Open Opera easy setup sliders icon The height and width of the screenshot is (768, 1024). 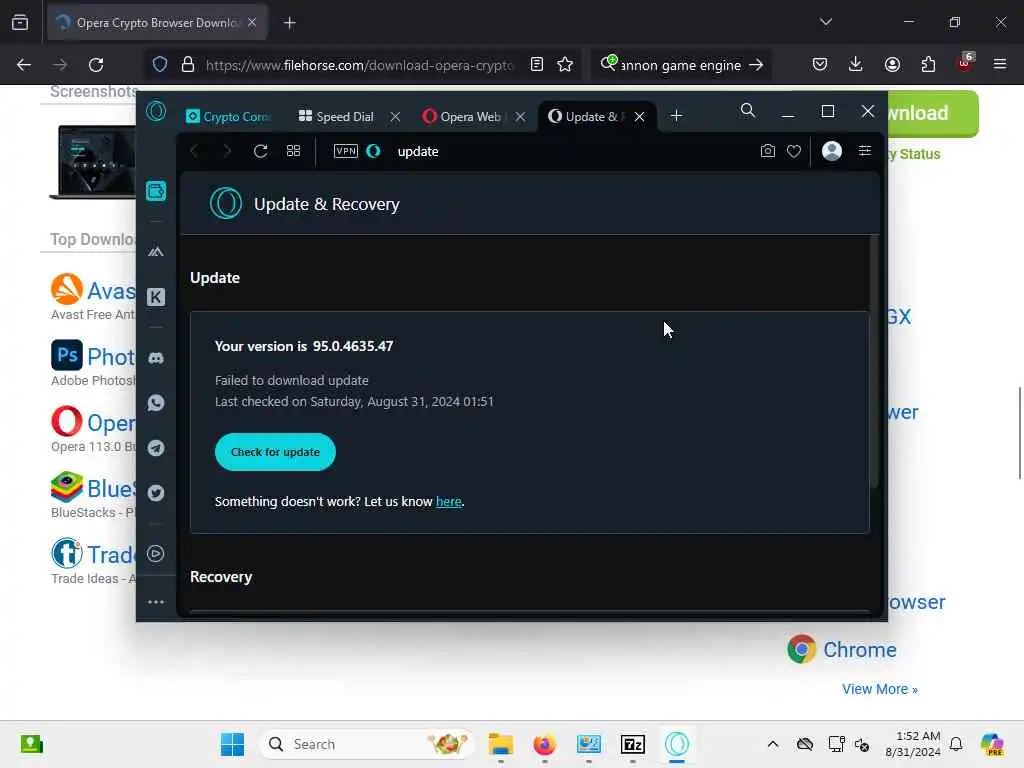865,152
